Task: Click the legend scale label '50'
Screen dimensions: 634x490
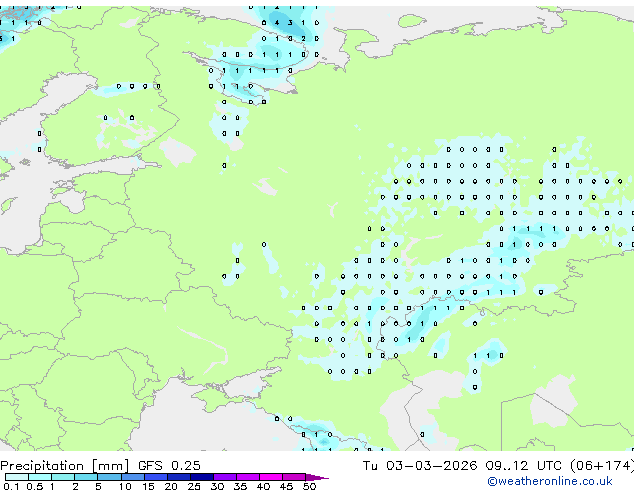Action: click(x=309, y=486)
